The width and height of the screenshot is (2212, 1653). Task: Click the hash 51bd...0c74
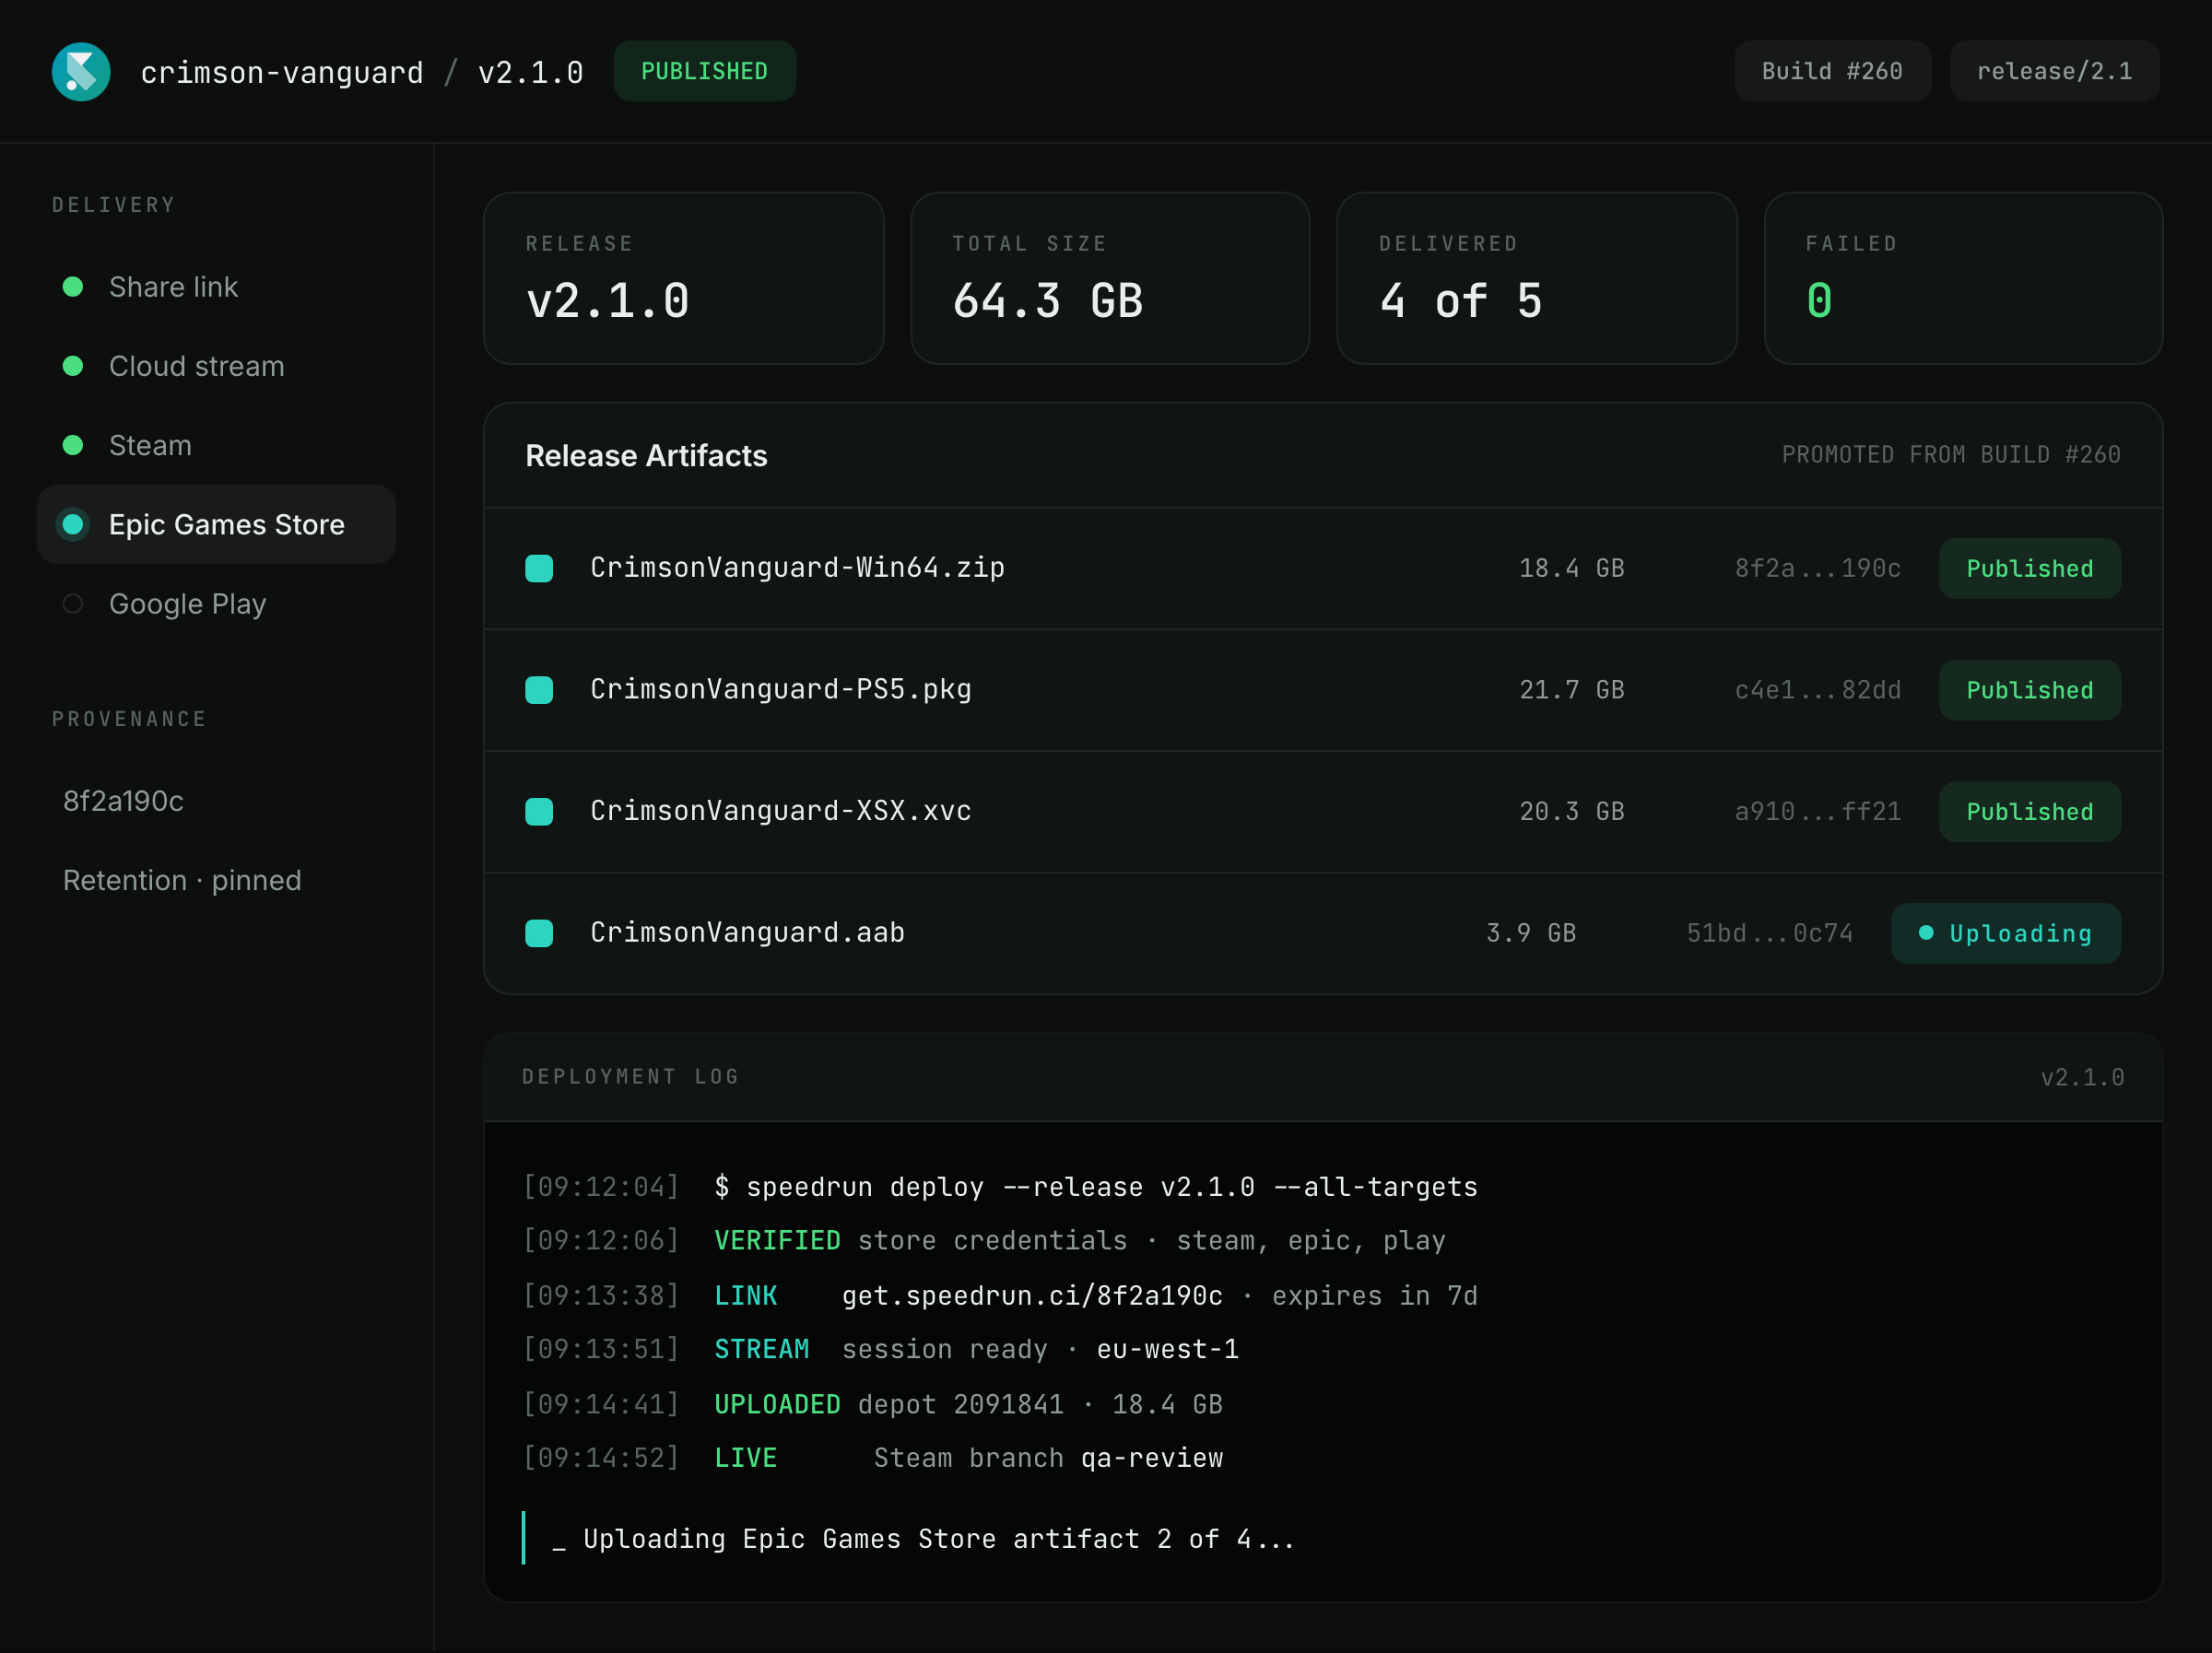click(x=1770, y=933)
